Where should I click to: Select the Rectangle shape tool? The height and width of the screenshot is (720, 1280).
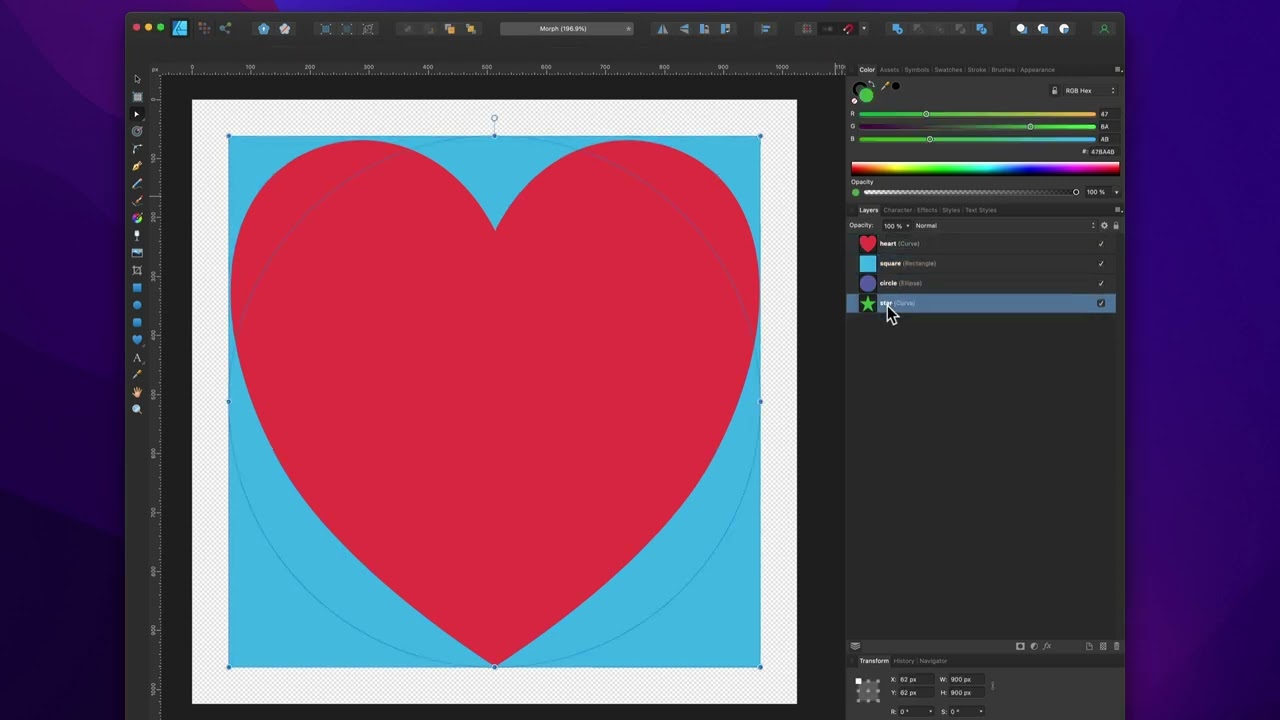137,288
